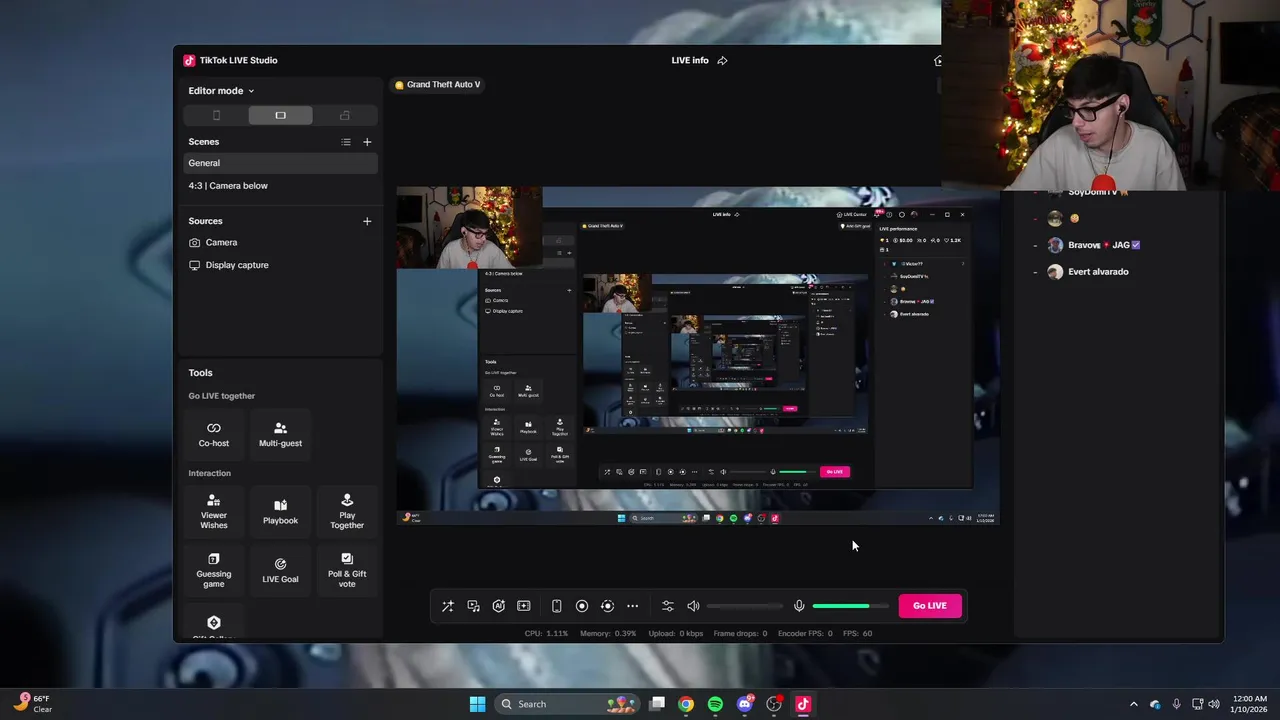Open the screen overlay sparkle tool
Viewport: 1280px width, 720px height.
click(x=523, y=606)
